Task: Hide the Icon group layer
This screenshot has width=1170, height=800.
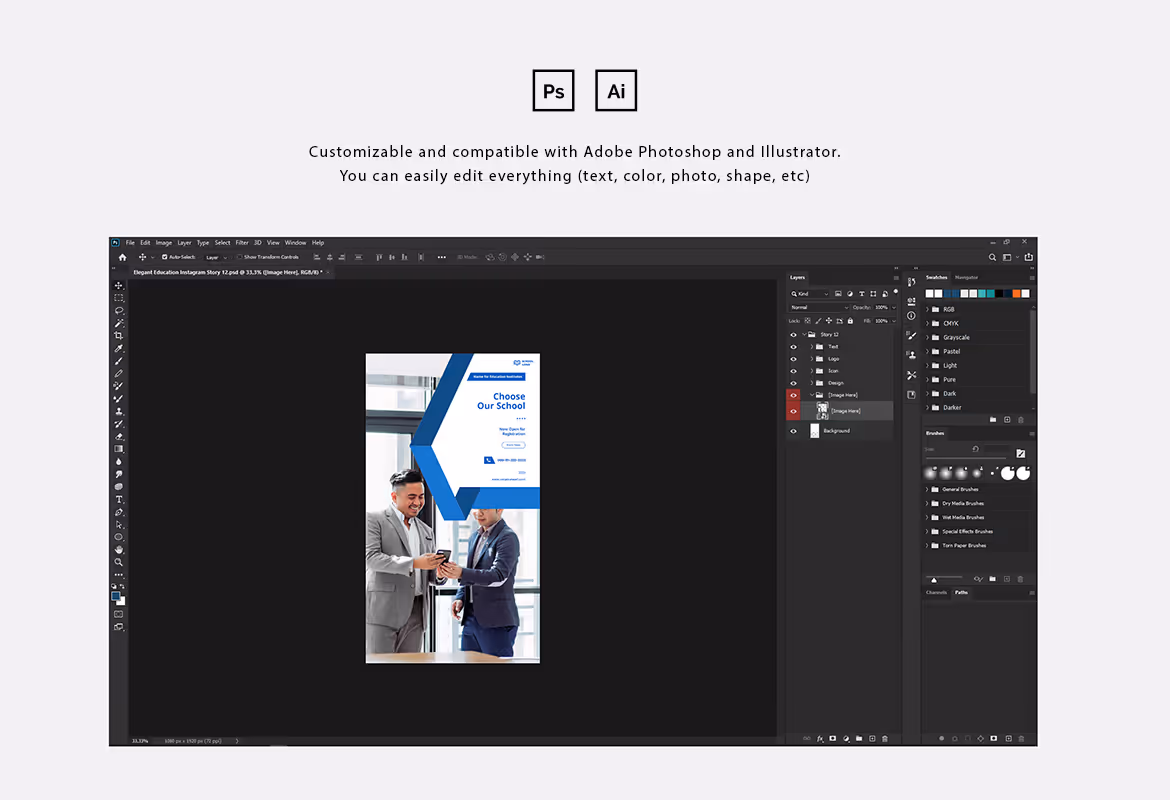Action: [793, 371]
